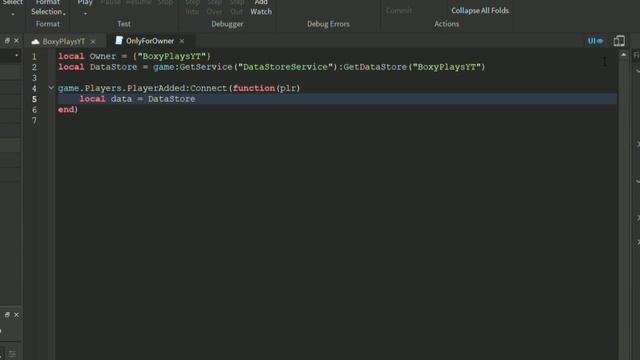Click the Actions group label

447,24
